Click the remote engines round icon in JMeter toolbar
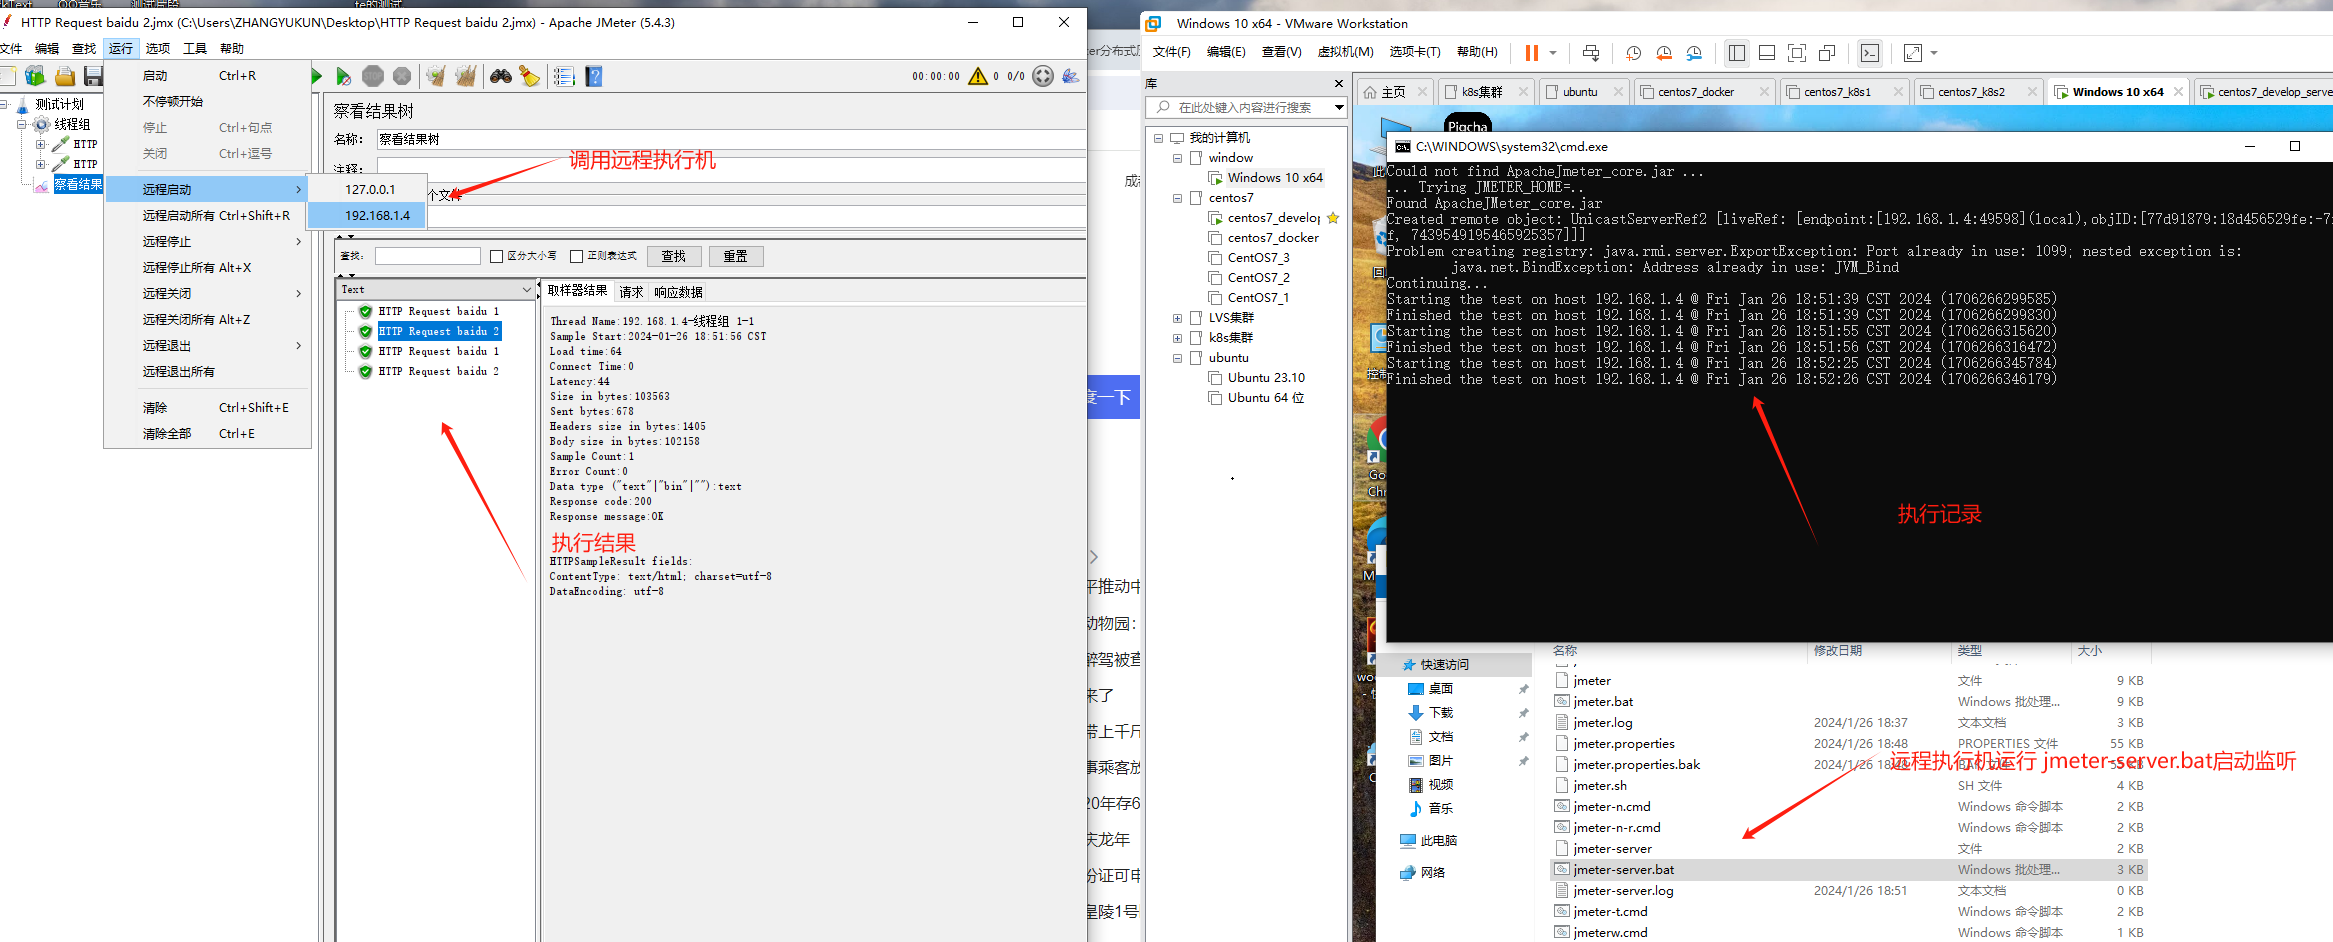The height and width of the screenshot is (942, 2333). [1043, 76]
